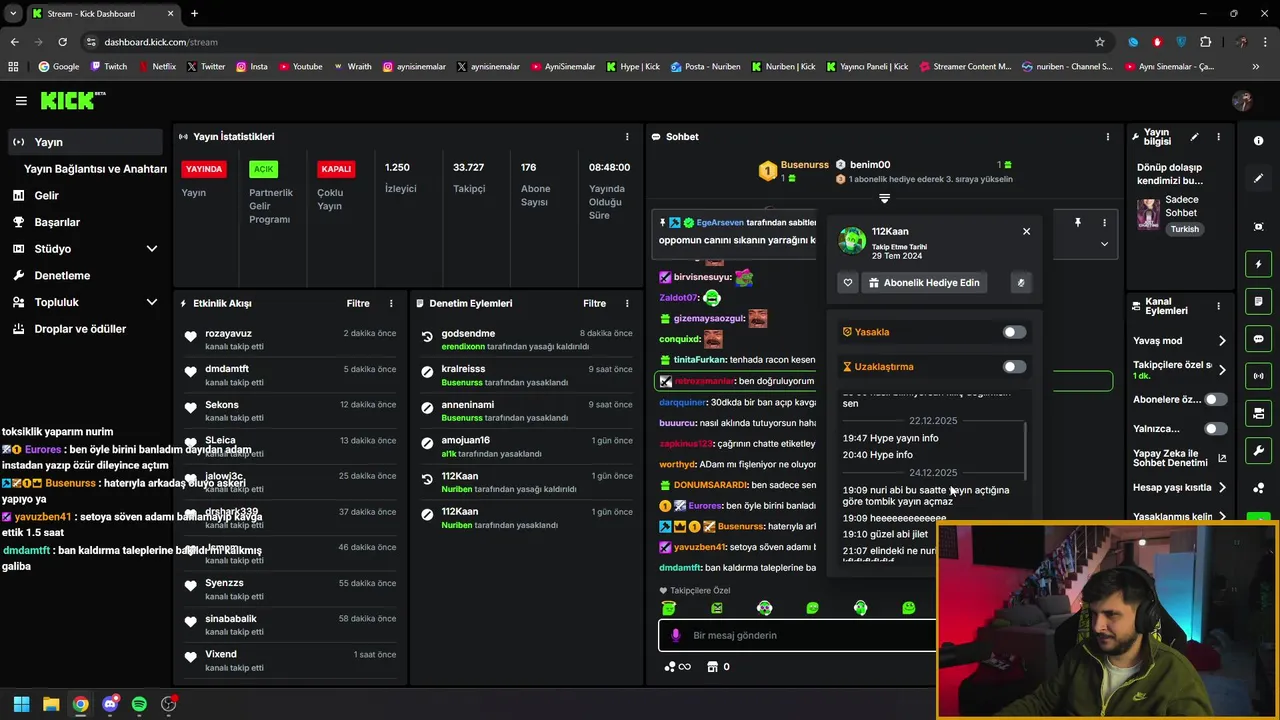Collapse the gift leaderboard with the arrow below it
The width and height of the screenshot is (1280, 720).
tap(884, 199)
